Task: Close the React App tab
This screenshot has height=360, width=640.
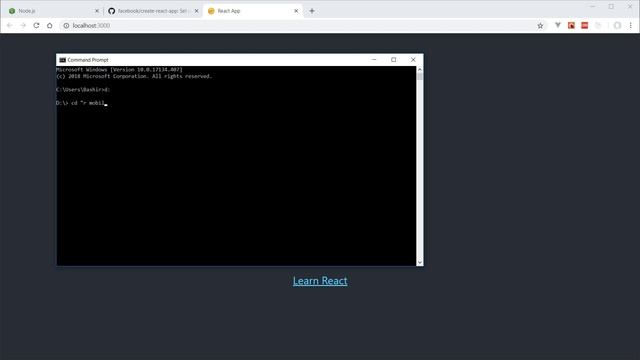Action: [x=296, y=11]
